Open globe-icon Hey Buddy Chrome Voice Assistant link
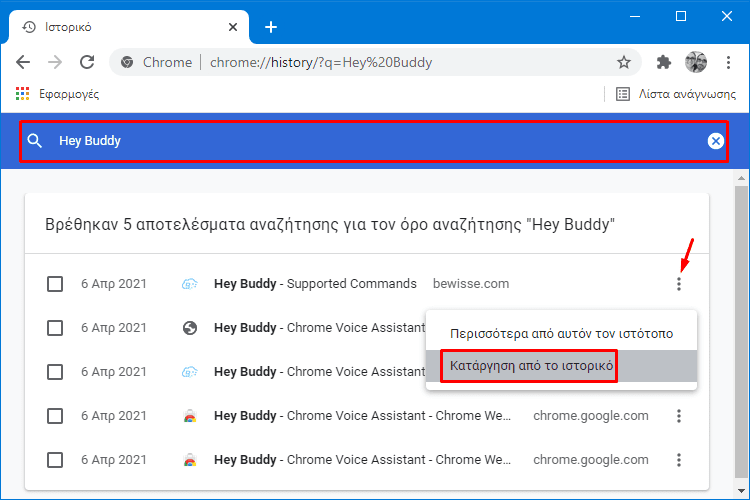Image resolution: width=750 pixels, height=500 pixels. click(320, 328)
